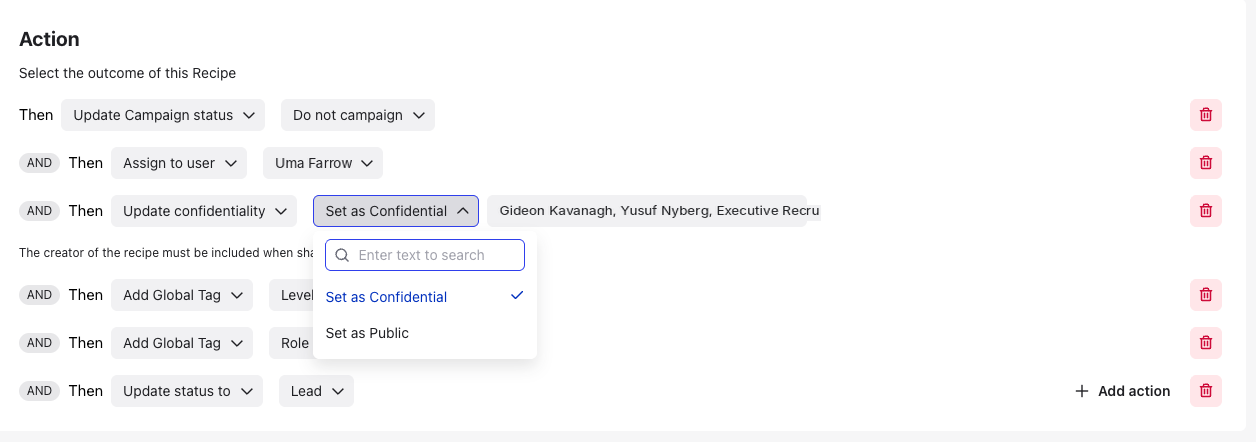Click the Add action button
Image resolution: width=1256 pixels, height=442 pixels.
[x=1122, y=391]
